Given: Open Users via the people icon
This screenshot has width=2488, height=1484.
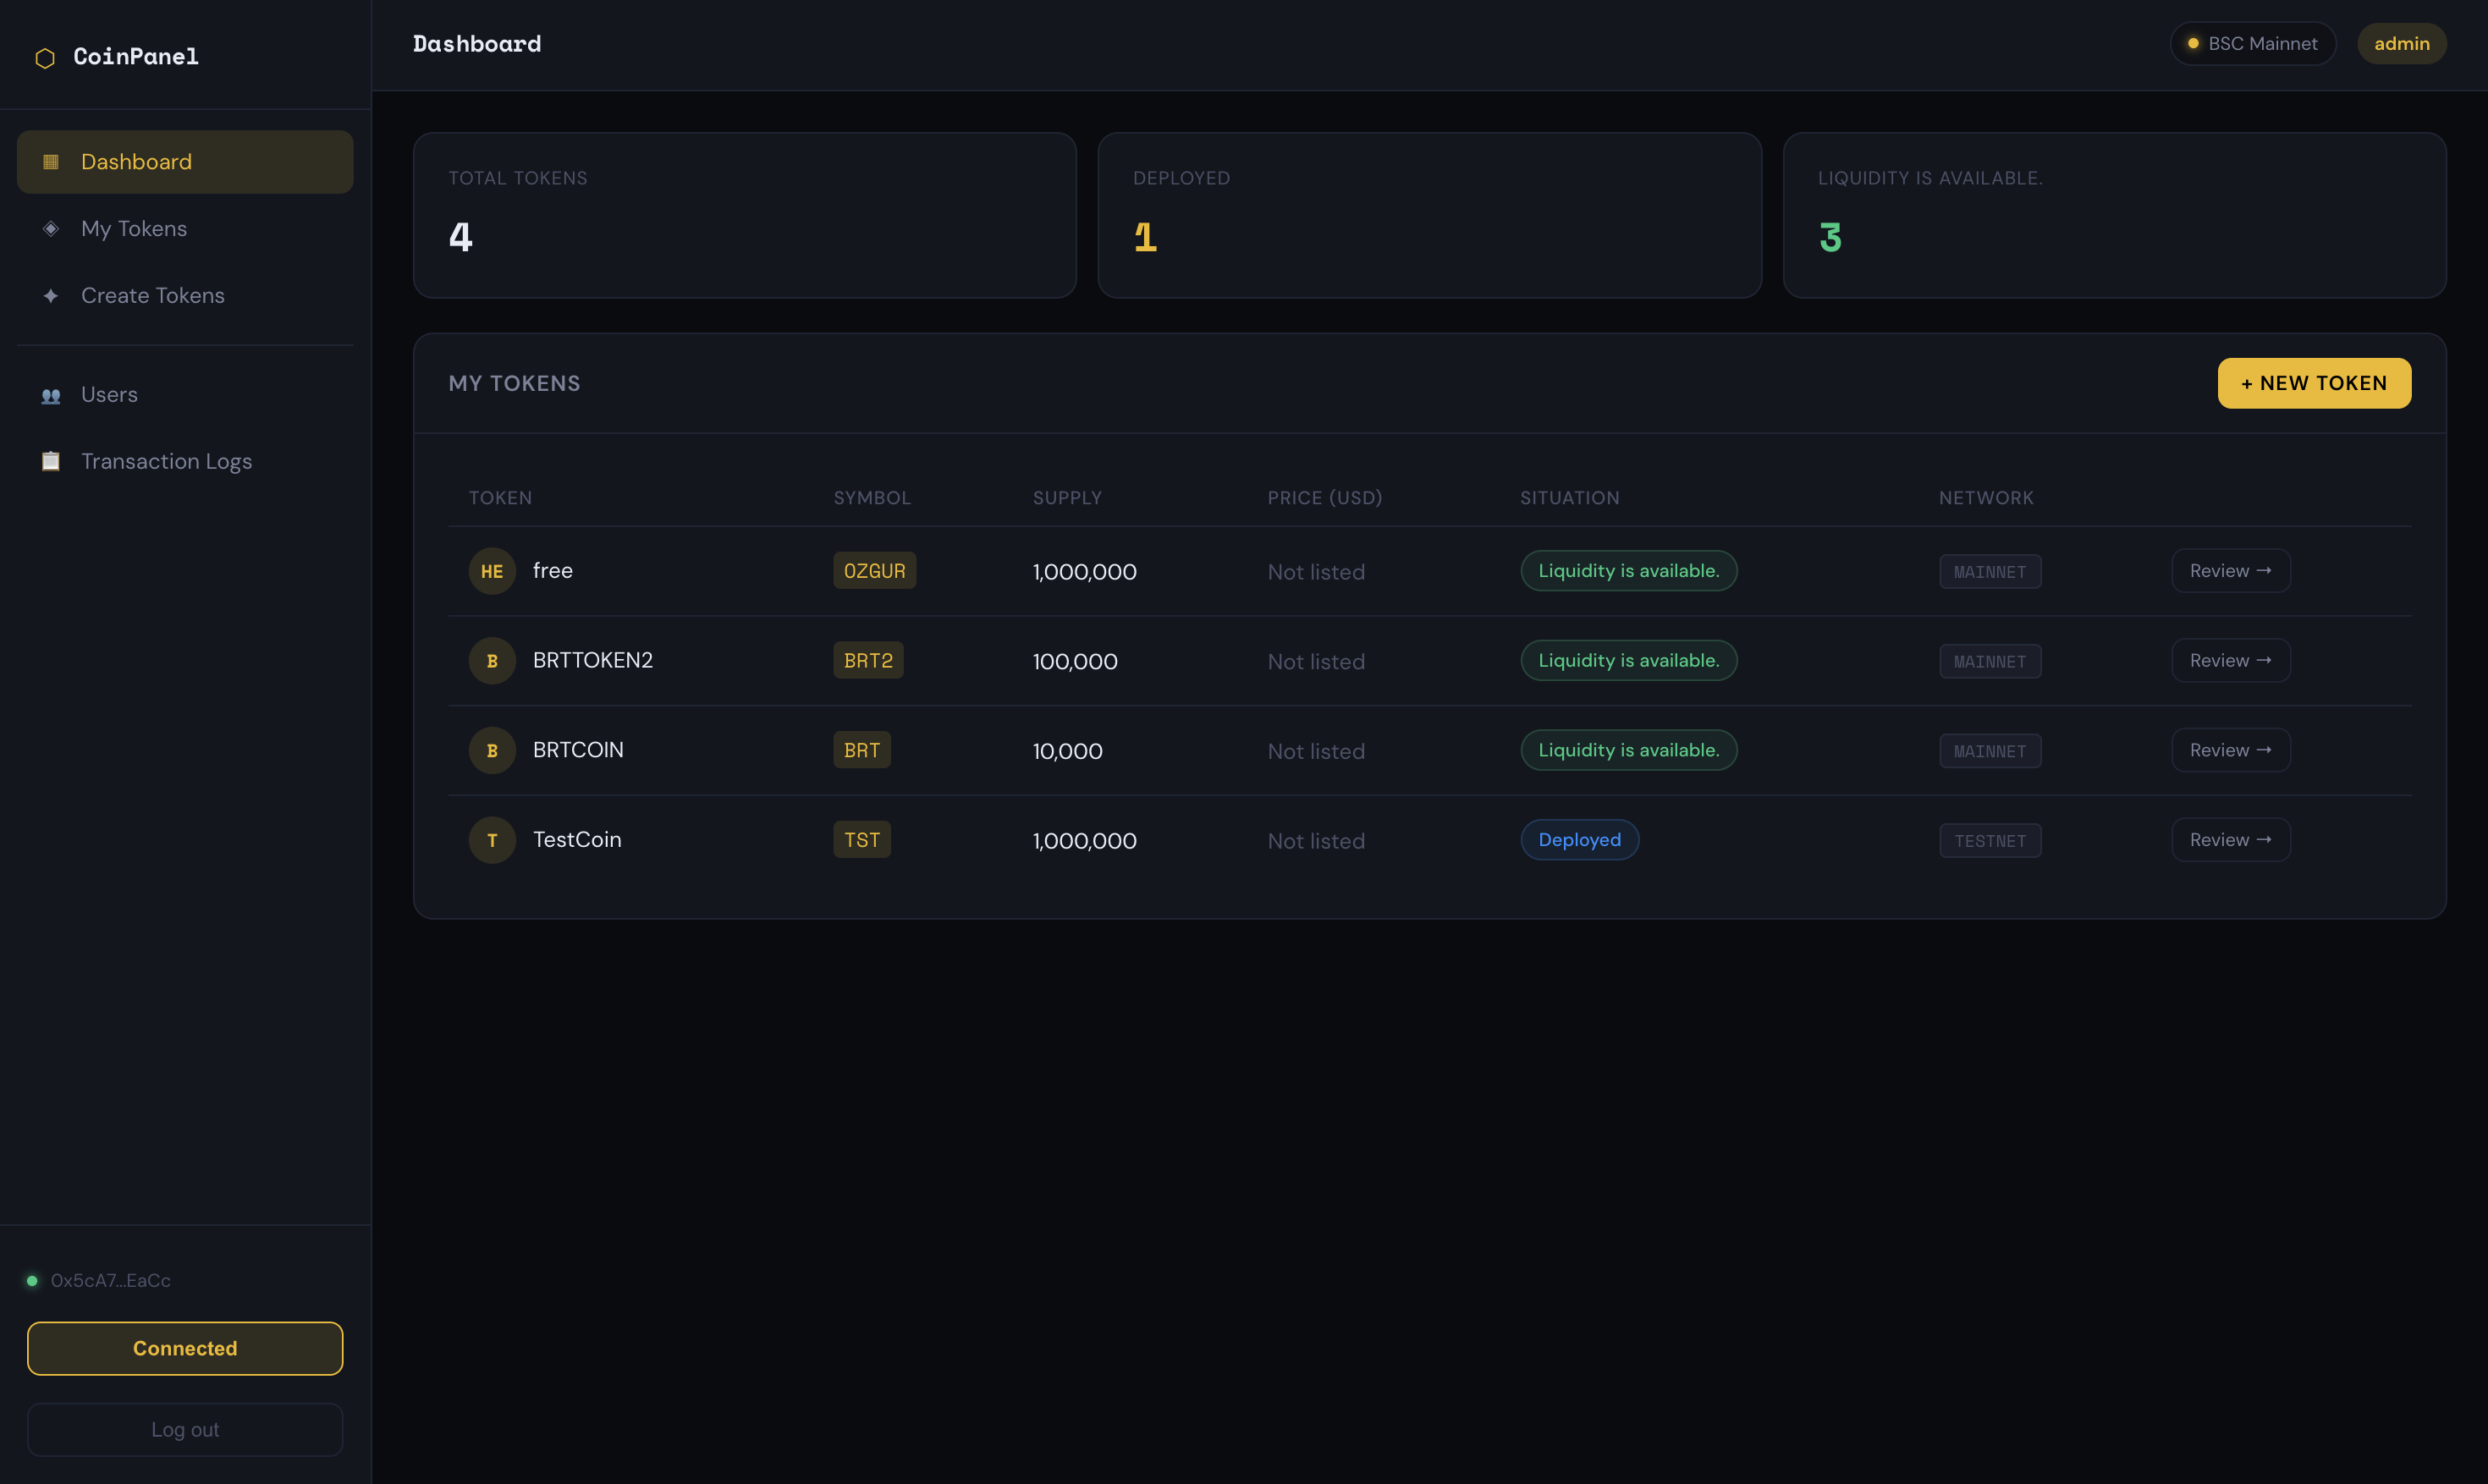Looking at the screenshot, I should click(x=50, y=394).
